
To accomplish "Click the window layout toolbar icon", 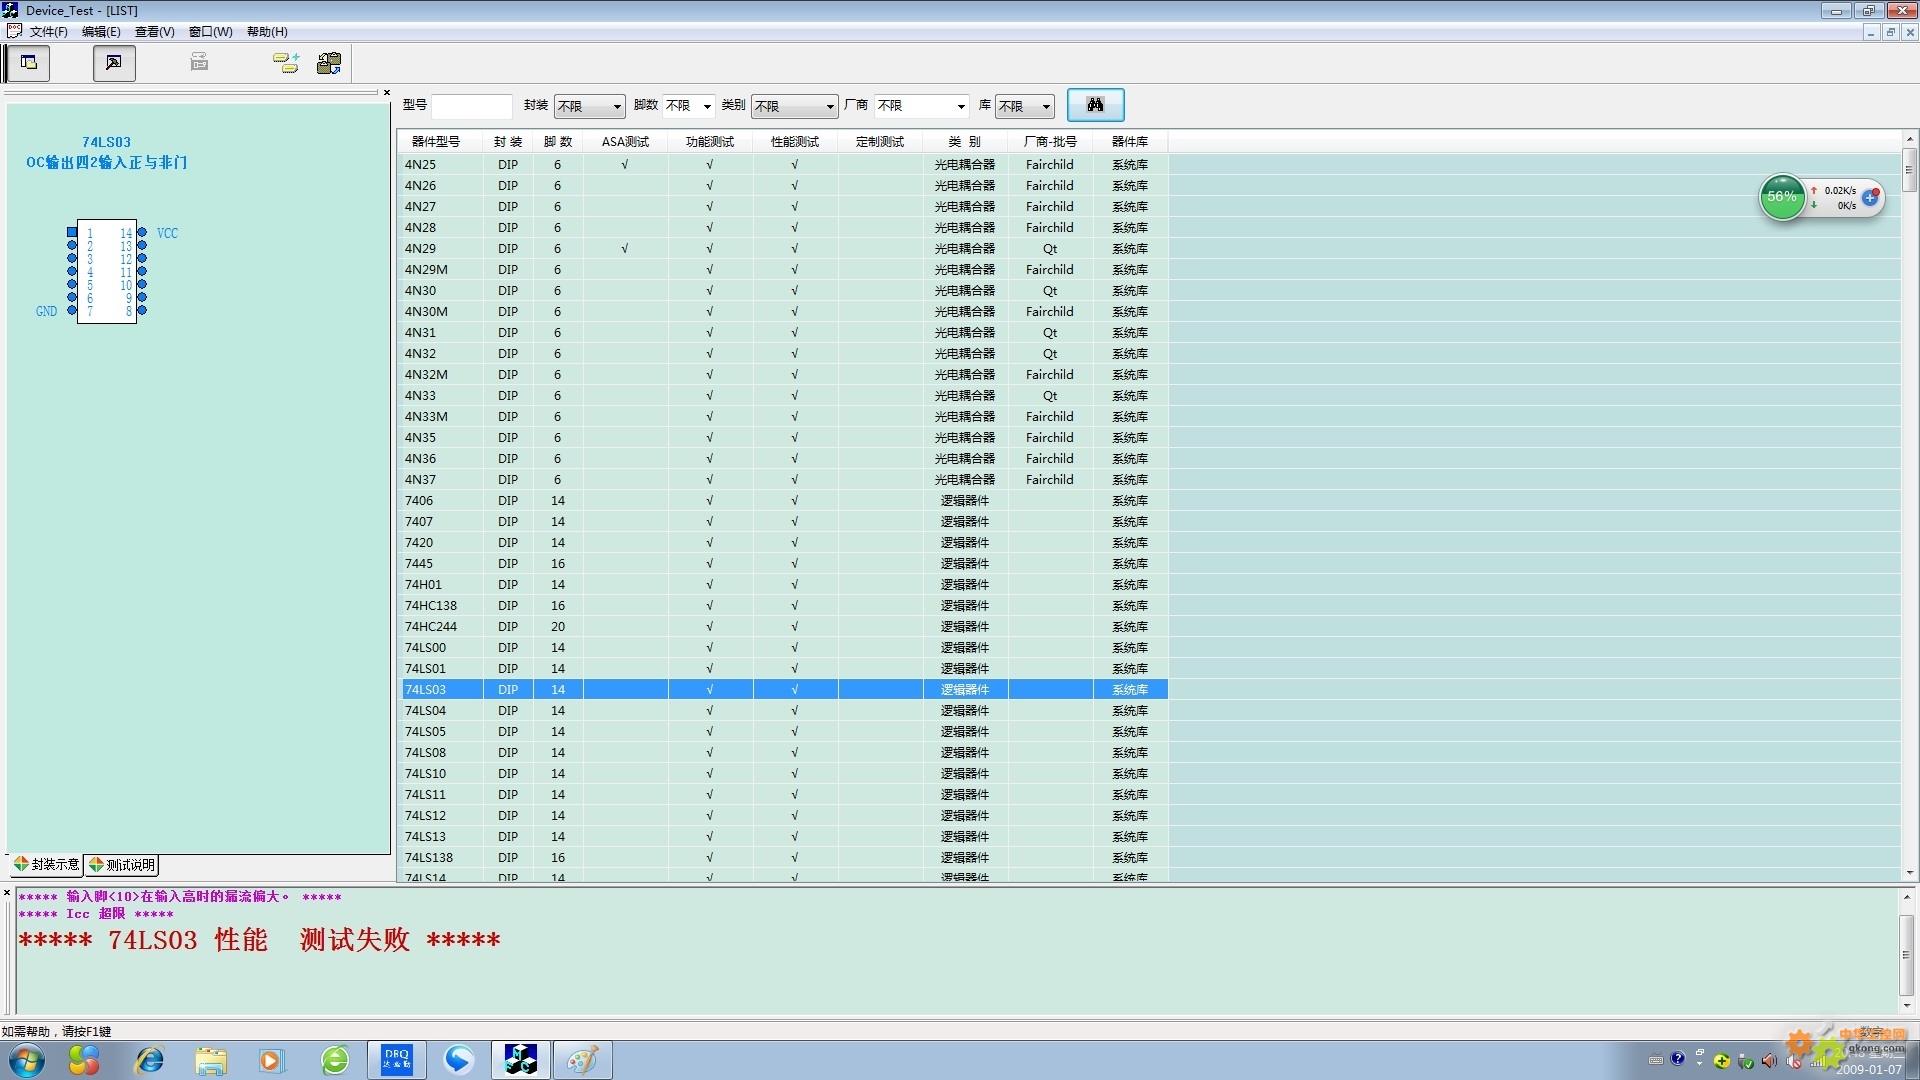I will (x=29, y=63).
